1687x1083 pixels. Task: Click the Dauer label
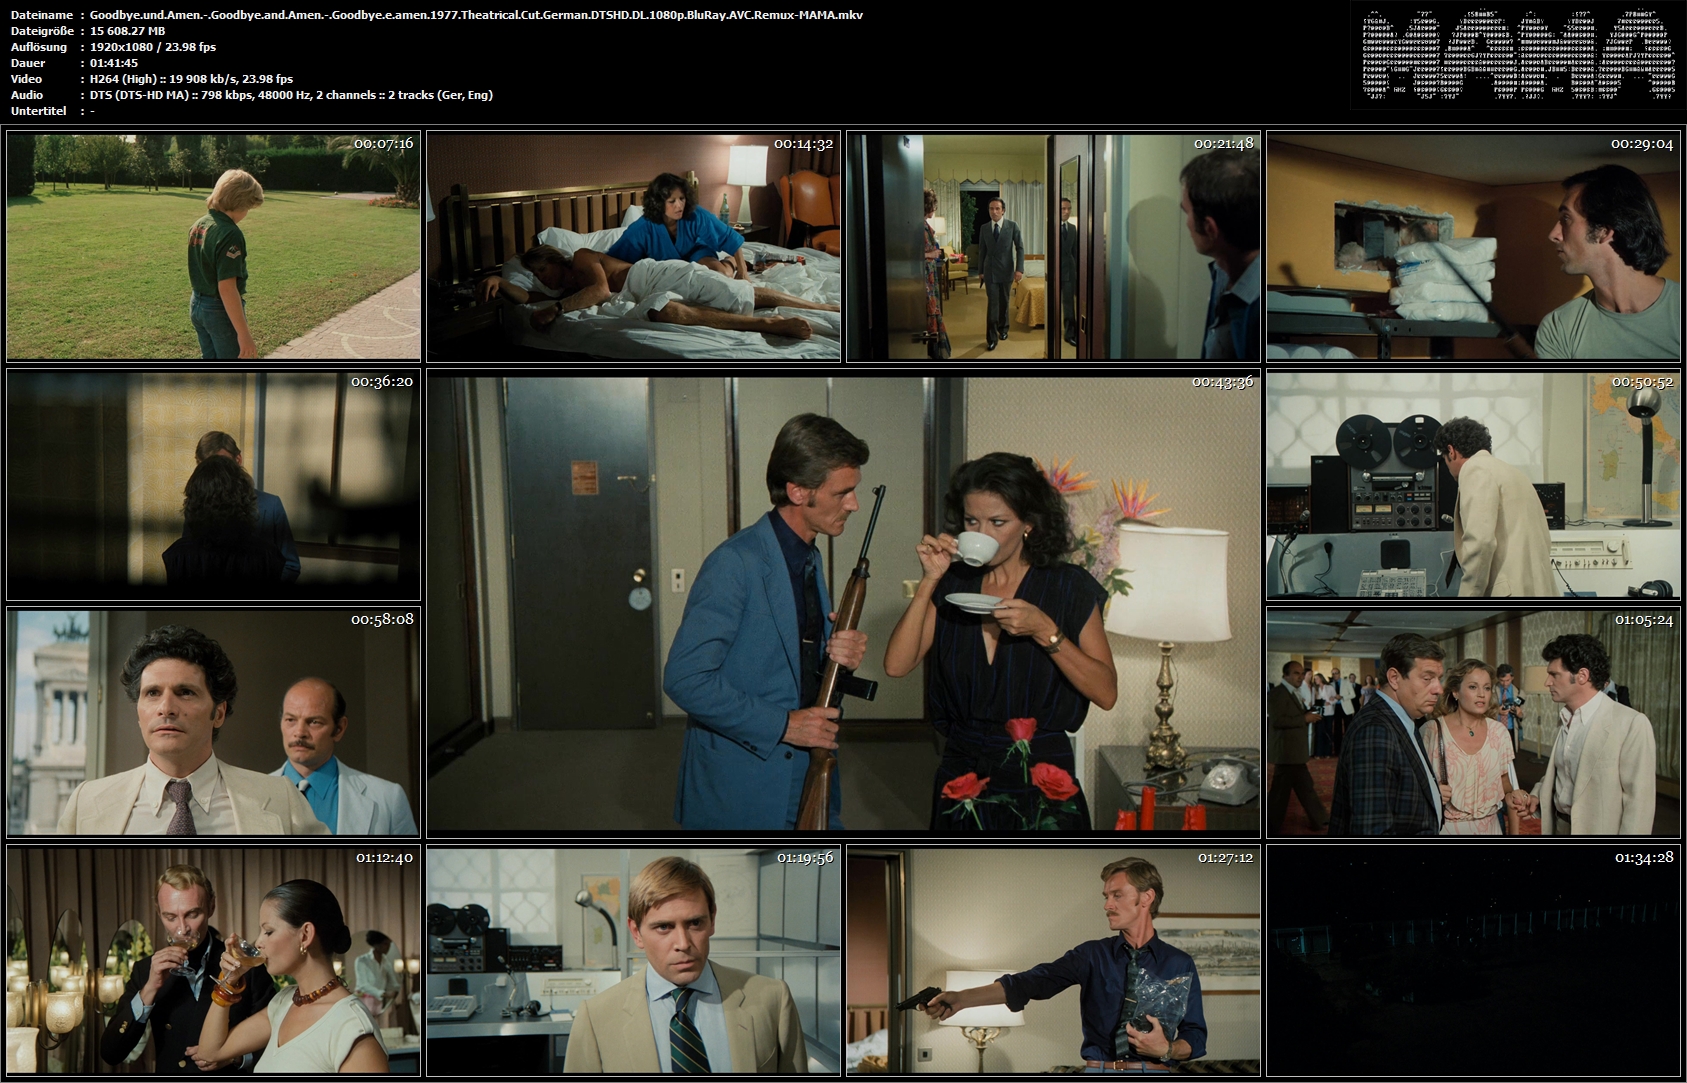(x=28, y=63)
